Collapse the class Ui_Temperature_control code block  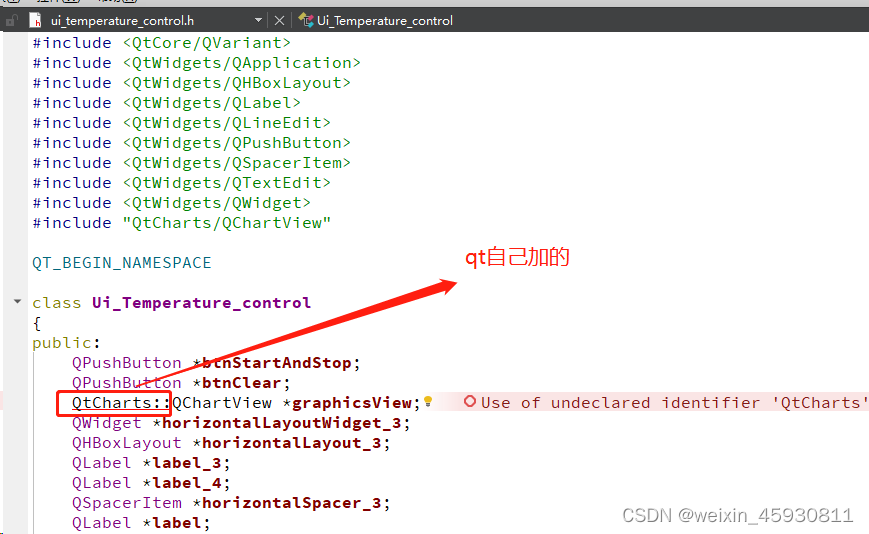[x=17, y=301]
